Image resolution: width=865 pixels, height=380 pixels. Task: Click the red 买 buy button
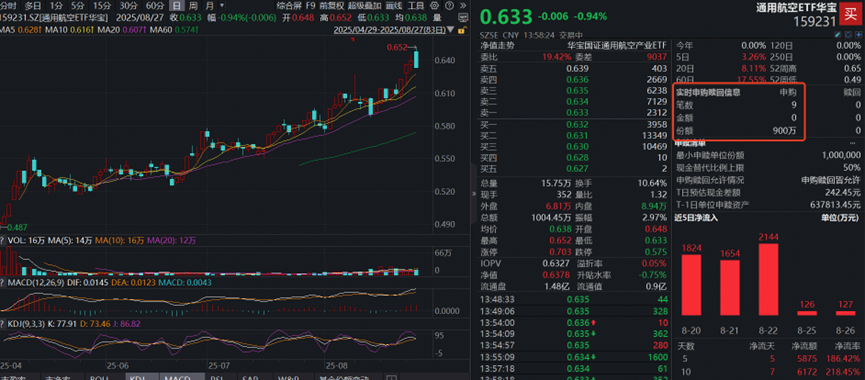click(x=851, y=14)
